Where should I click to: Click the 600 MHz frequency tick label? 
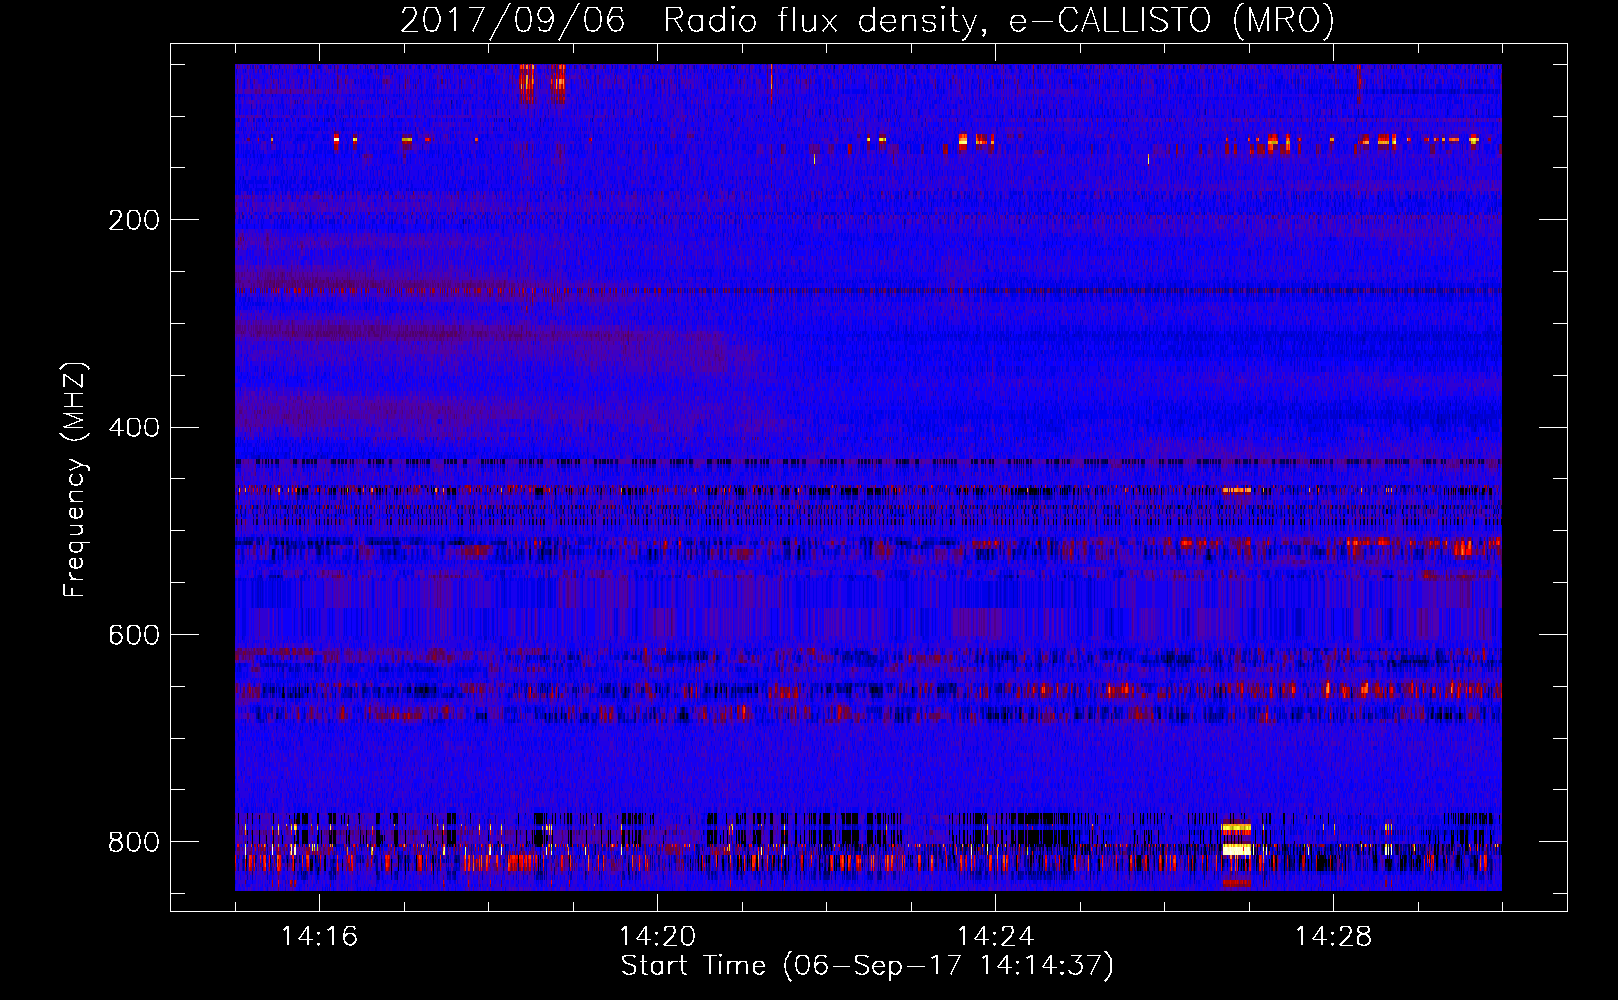(x=134, y=636)
